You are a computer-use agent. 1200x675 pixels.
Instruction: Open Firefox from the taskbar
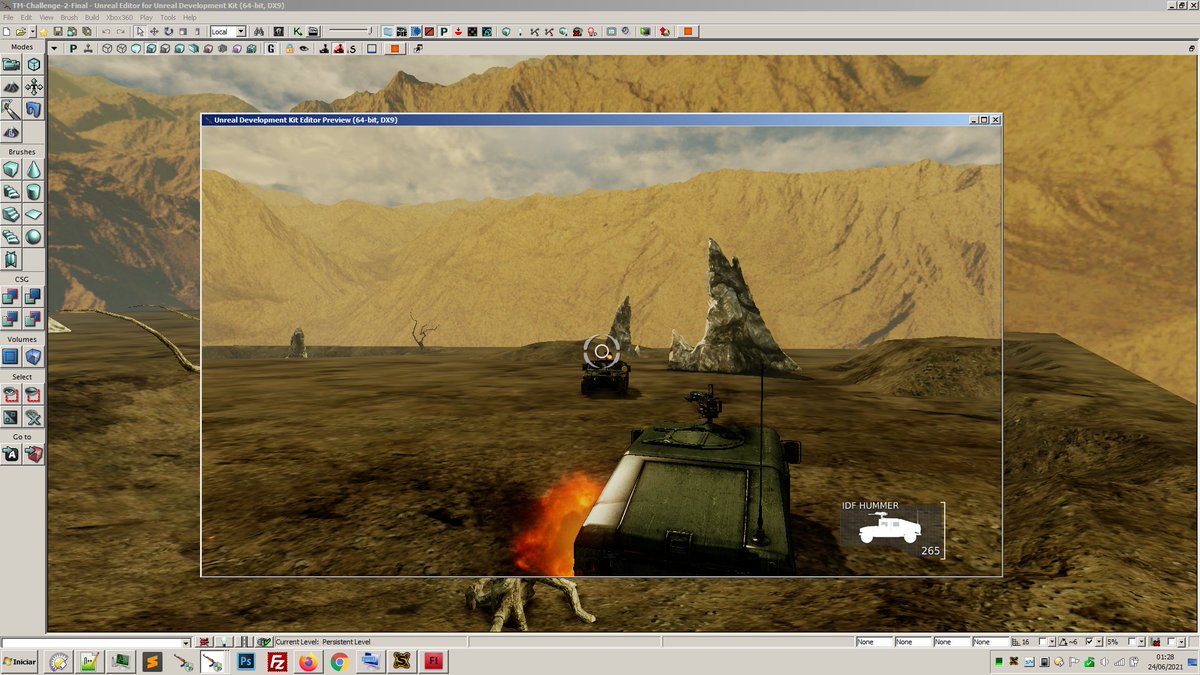pos(308,661)
